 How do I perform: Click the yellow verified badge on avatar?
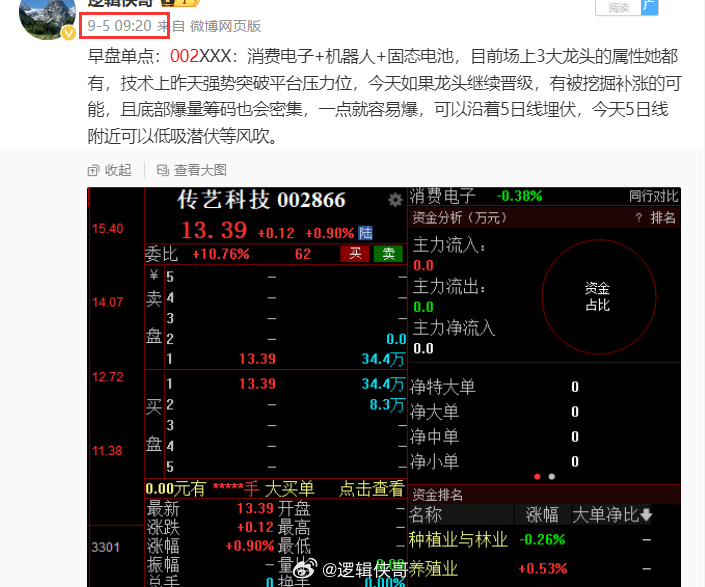tap(68, 33)
